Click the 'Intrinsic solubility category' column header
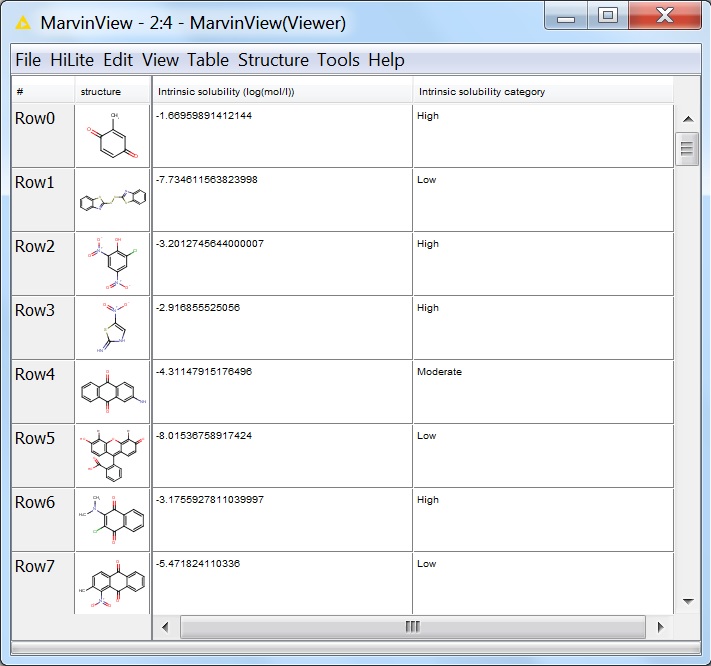The width and height of the screenshot is (711, 666). click(542, 92)
